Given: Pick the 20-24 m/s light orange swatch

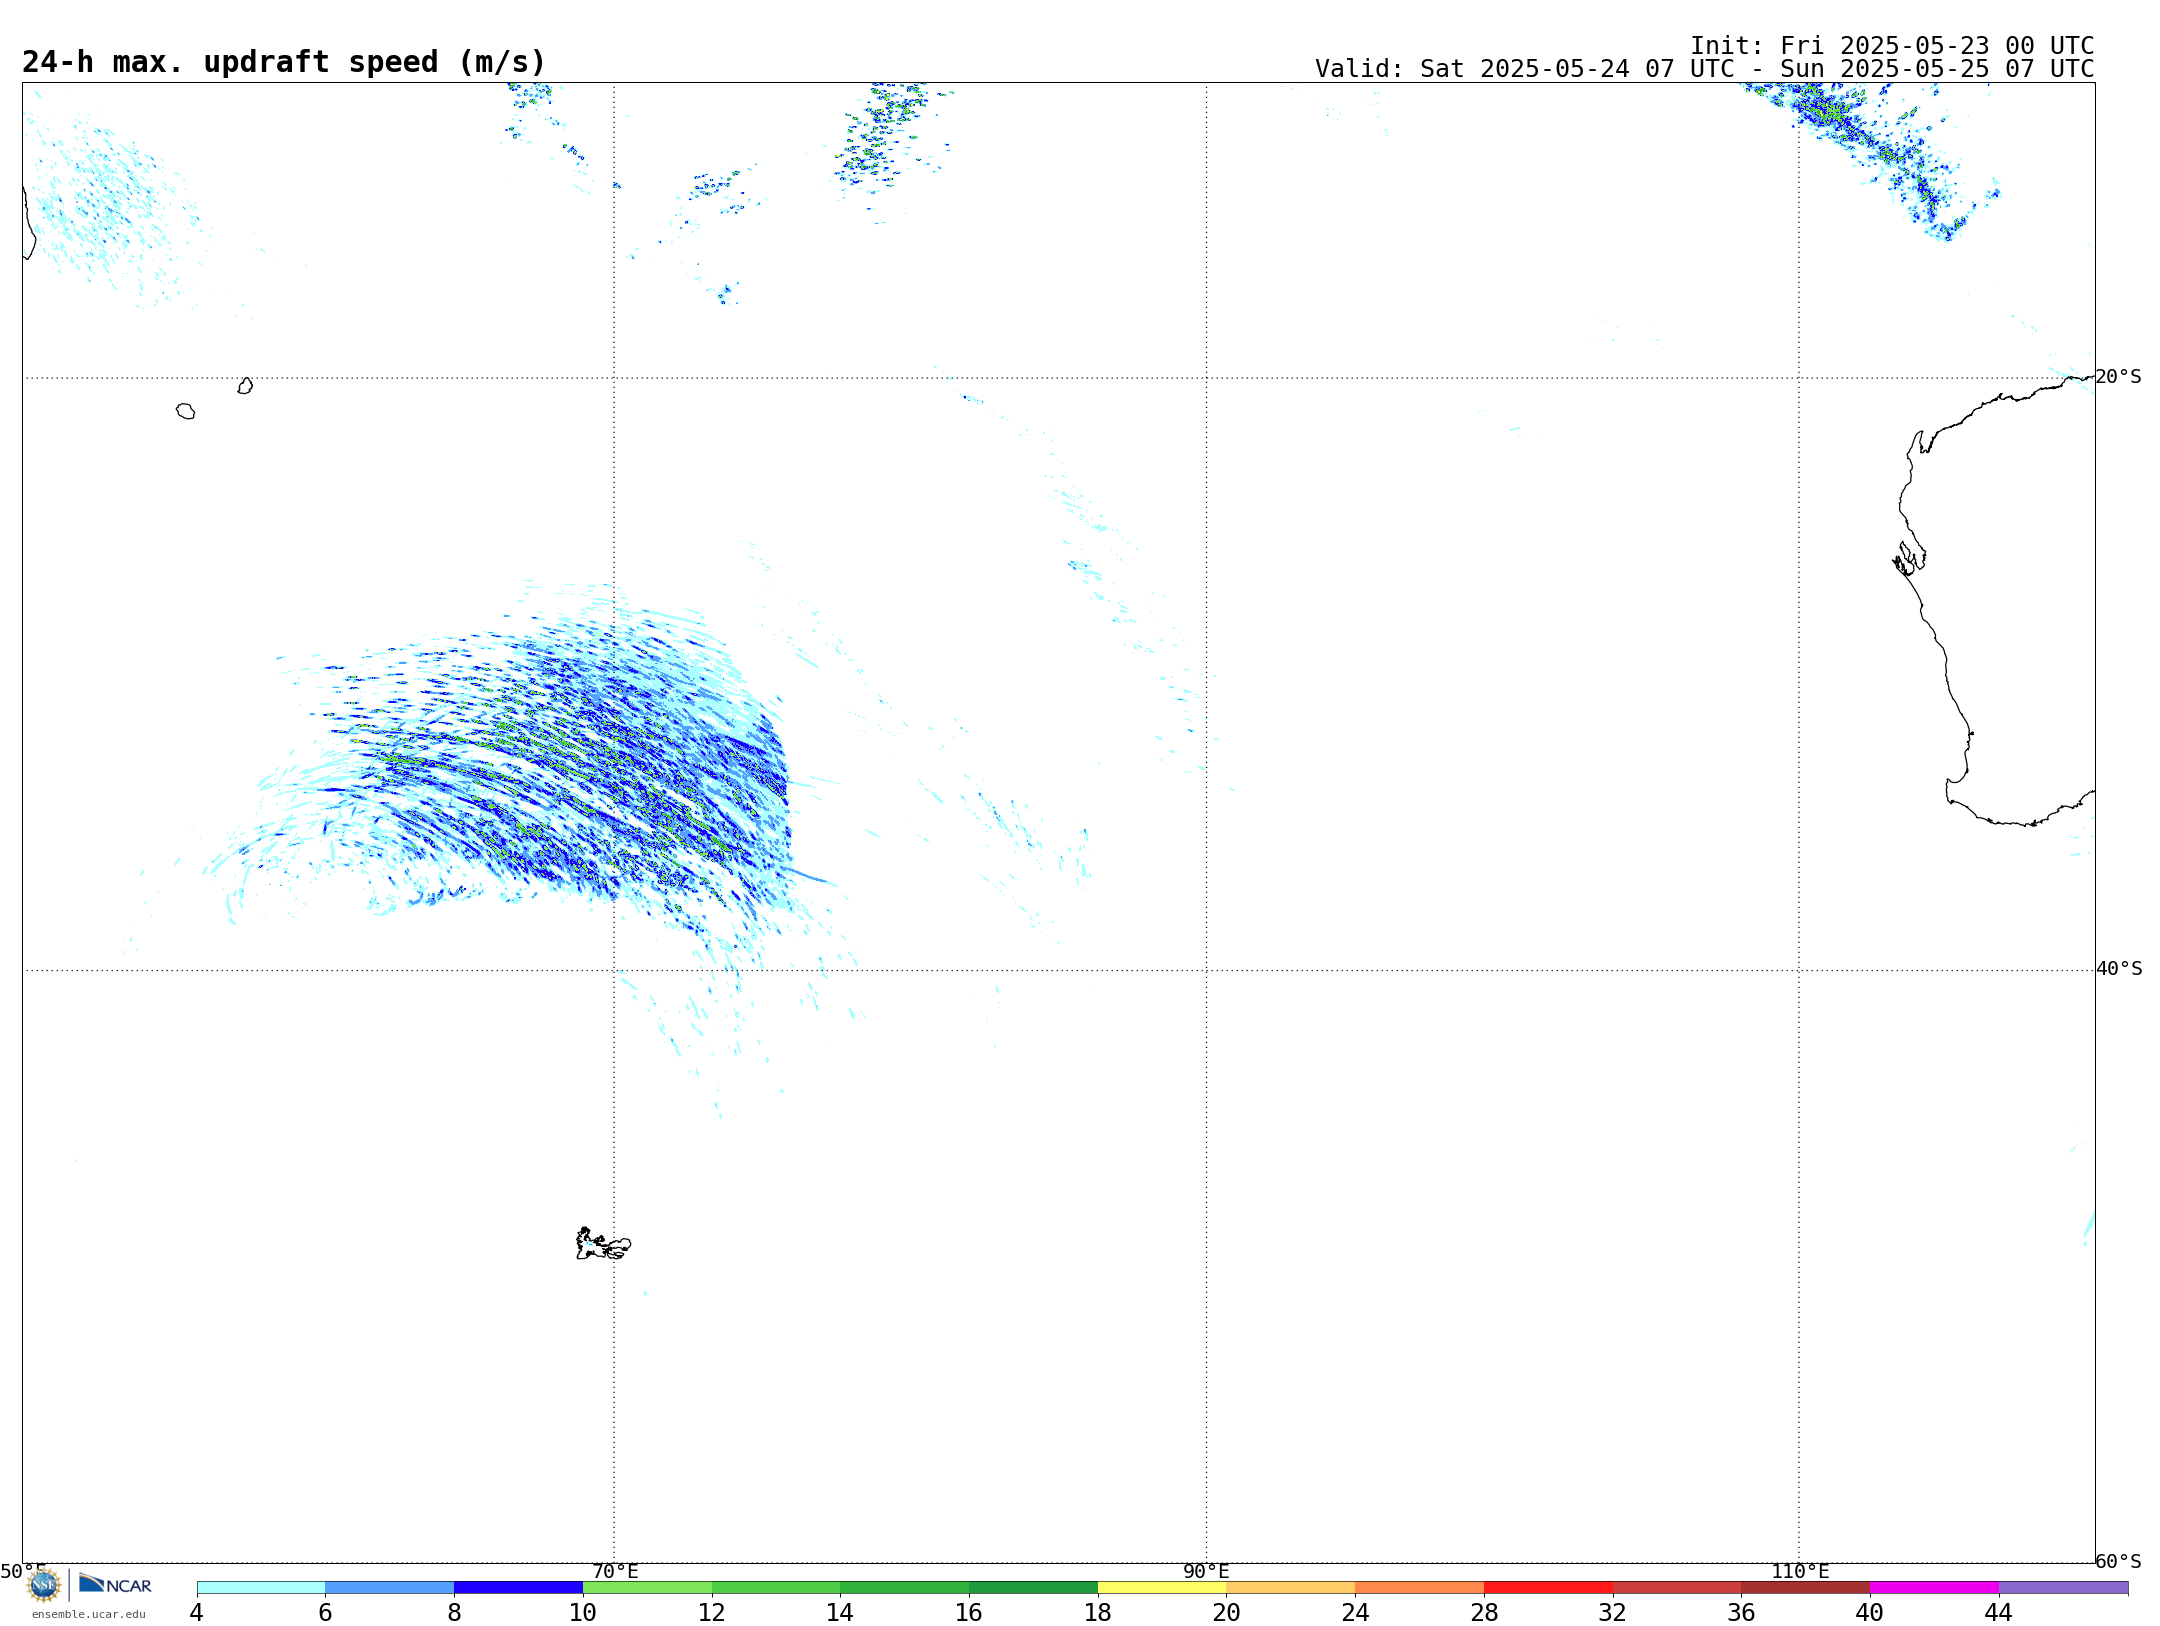Looking at the screenshot, I should point(1291,1587).
